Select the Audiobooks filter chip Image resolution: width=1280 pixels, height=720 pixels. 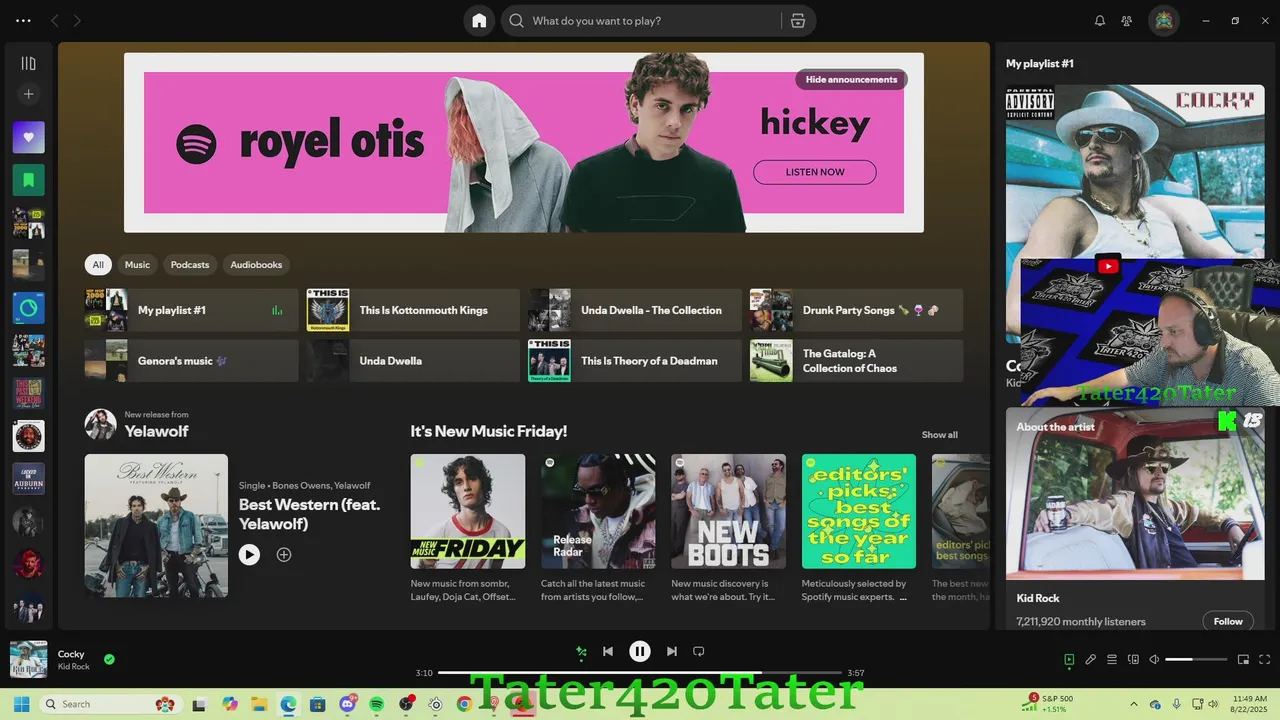[x=256, y=265]
